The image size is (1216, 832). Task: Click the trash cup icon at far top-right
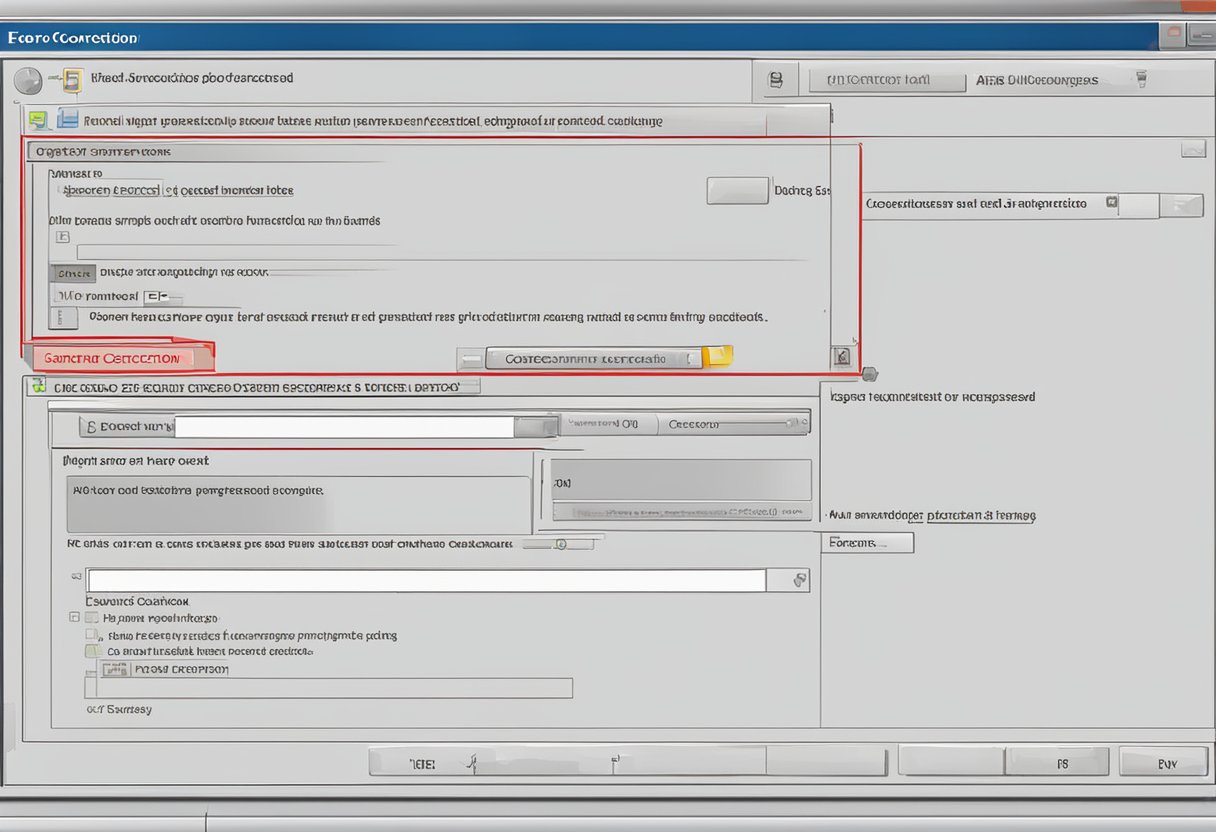[1141, 78]
